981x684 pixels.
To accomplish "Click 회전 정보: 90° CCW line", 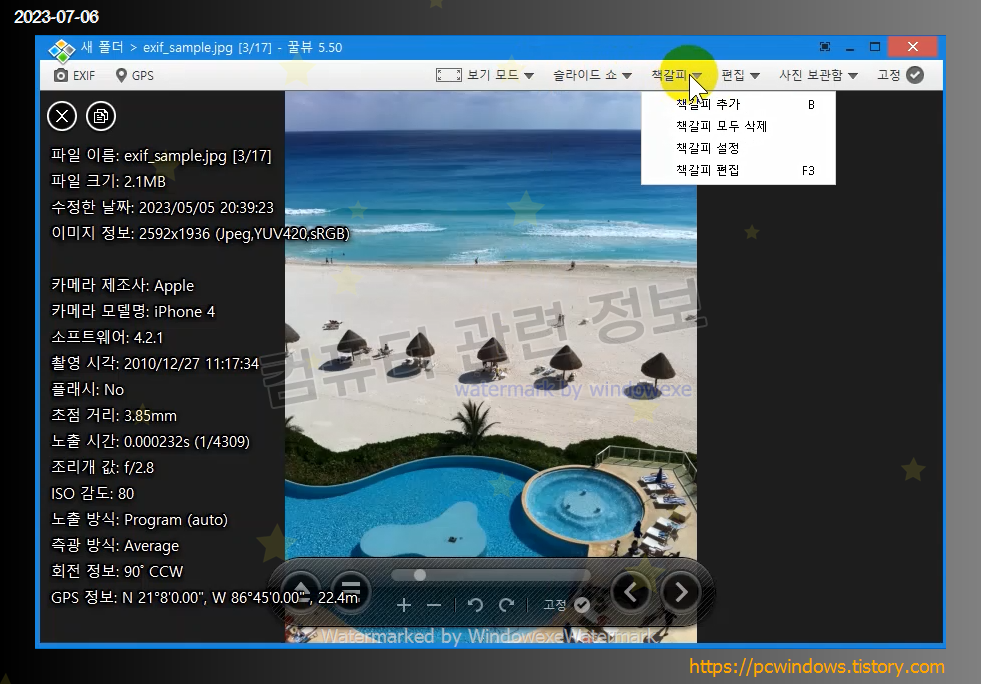I will pyautogui.click(x=116, y=571).
